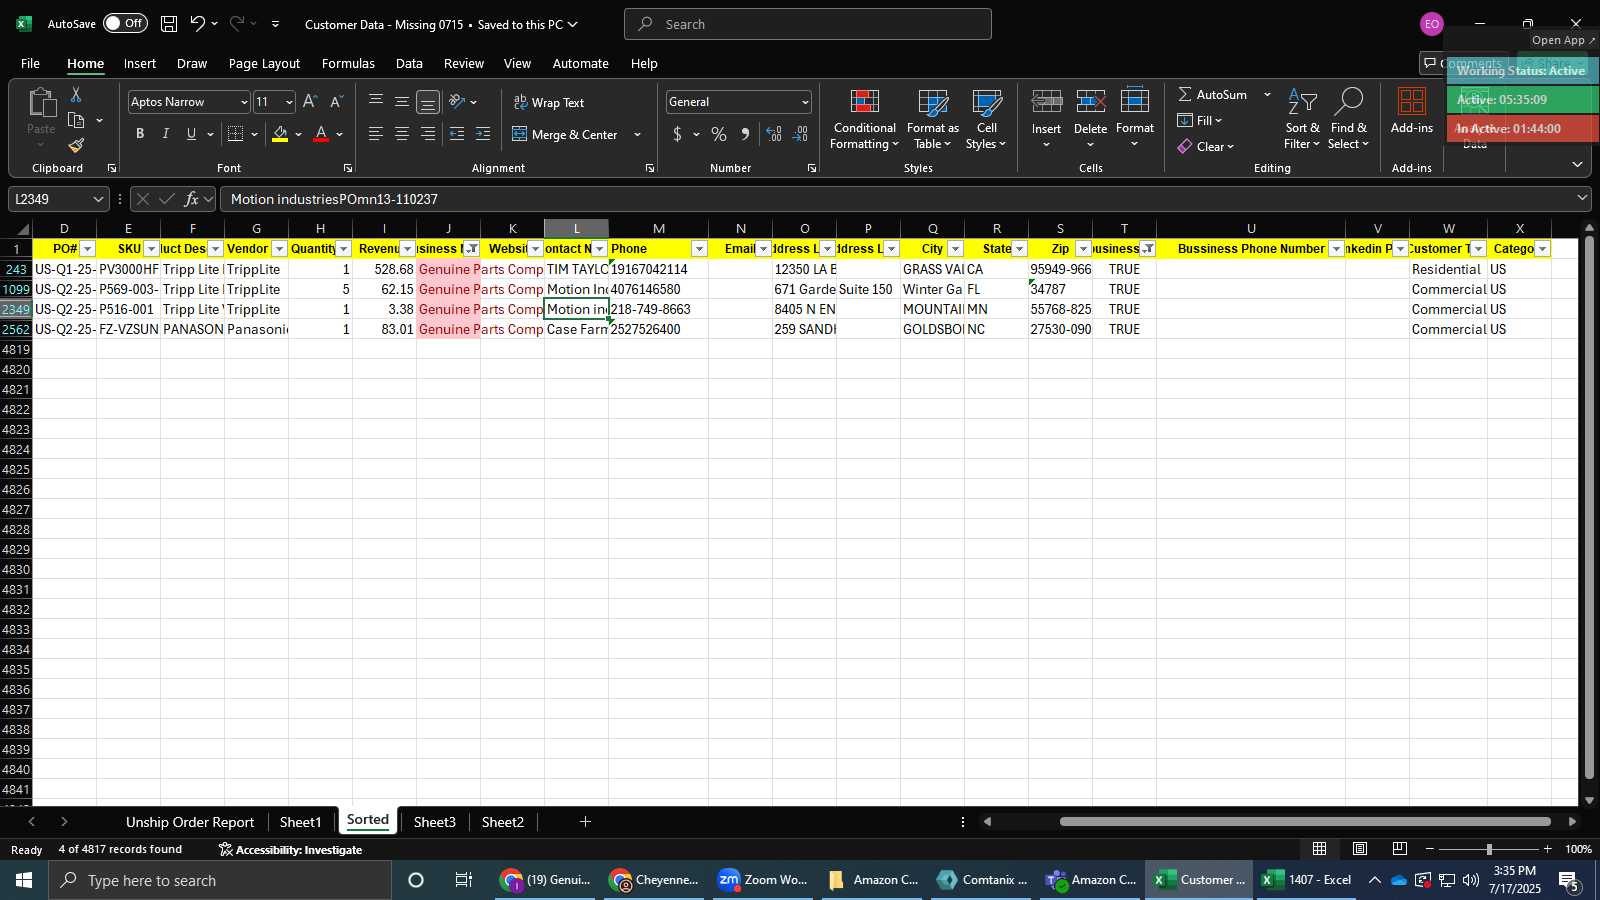Image resolution: width=1600 pixels, height=900 pixels.
Task: Click the Find & Select magnifier icon
Action: [1348, 120]
